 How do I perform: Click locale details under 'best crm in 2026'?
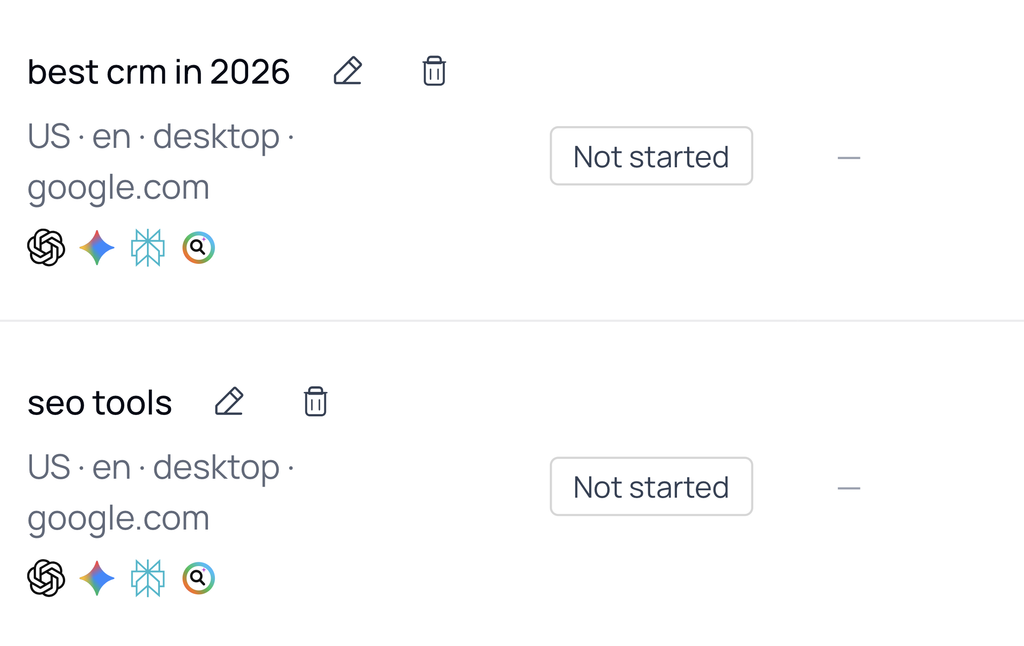[161, 162]
